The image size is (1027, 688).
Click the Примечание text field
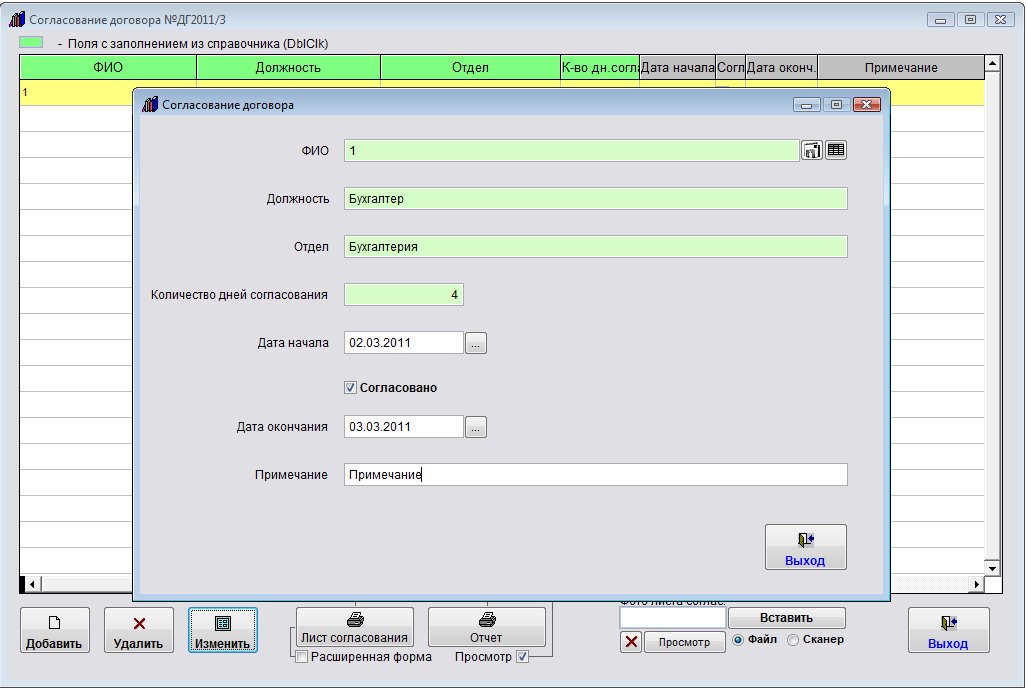point(595,474)
